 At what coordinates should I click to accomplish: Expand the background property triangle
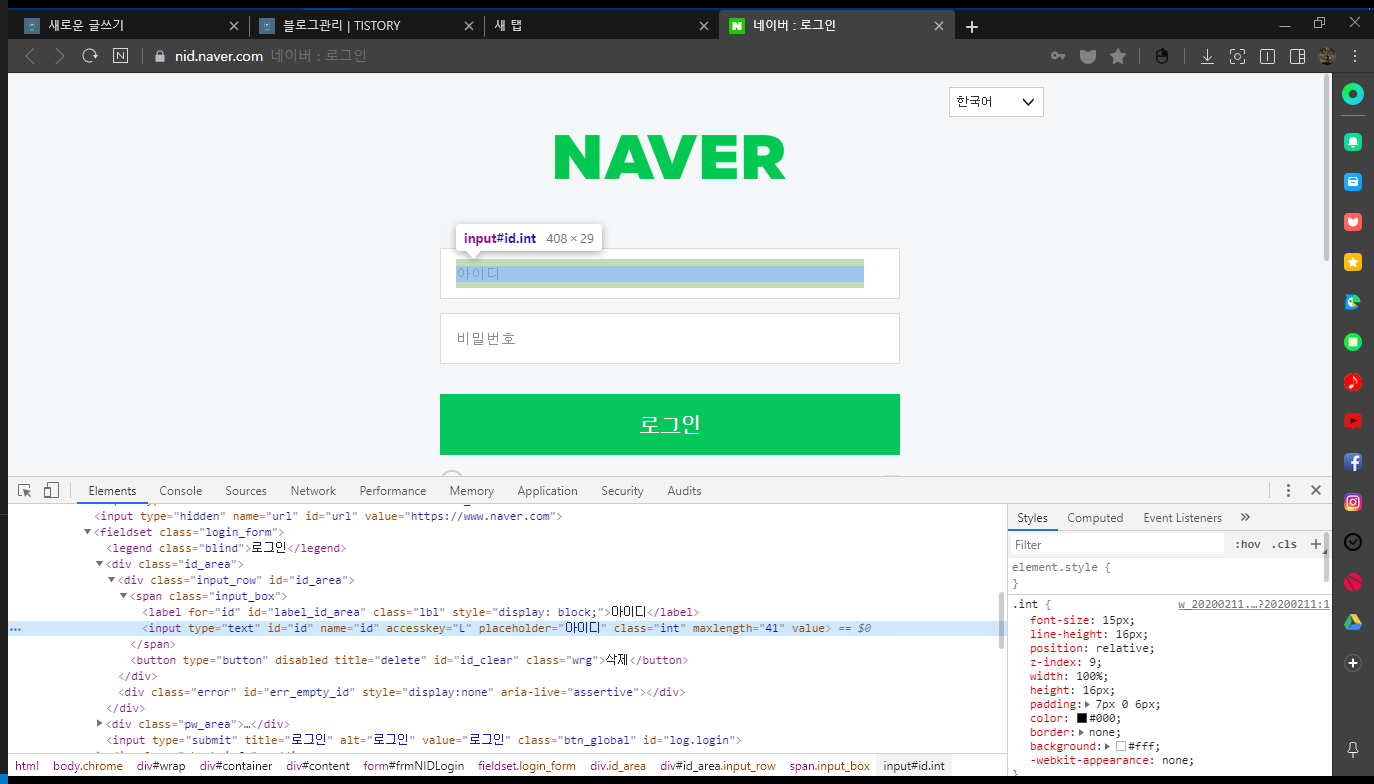pos(1108,747)
